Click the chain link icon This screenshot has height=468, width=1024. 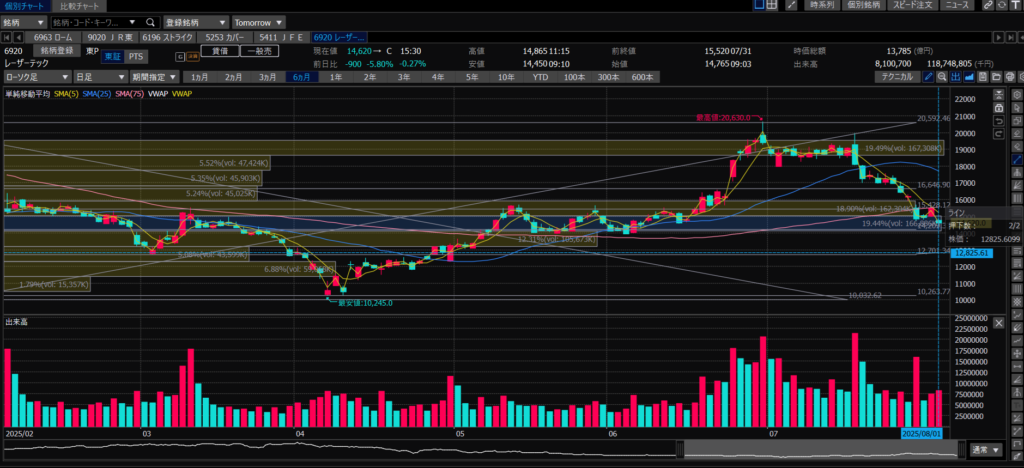coord(988,5)
